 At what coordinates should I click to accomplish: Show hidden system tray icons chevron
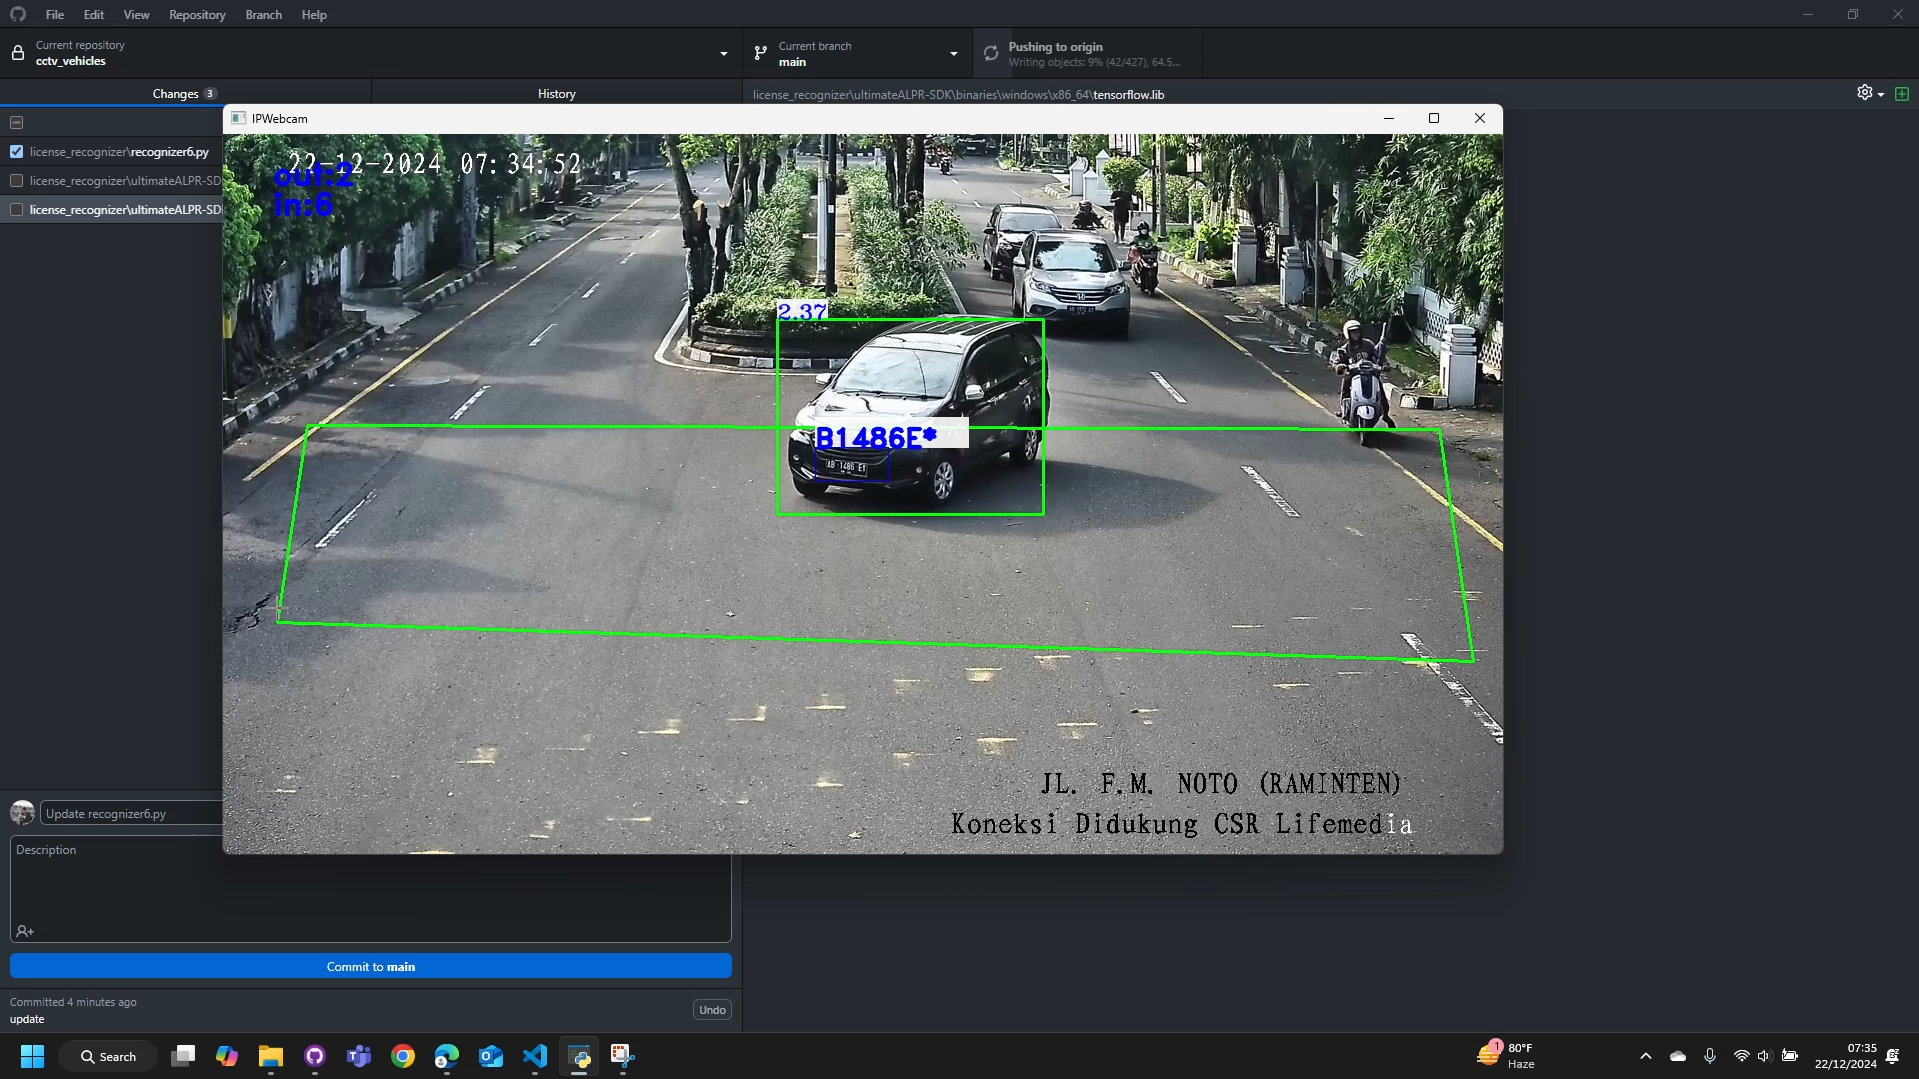1645,1056
